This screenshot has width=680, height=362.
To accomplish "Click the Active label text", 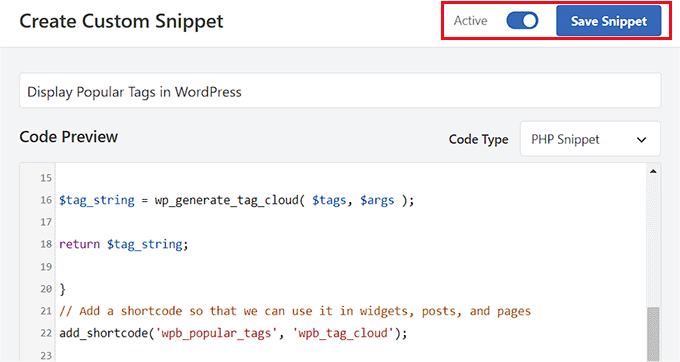I will (471, 21).
